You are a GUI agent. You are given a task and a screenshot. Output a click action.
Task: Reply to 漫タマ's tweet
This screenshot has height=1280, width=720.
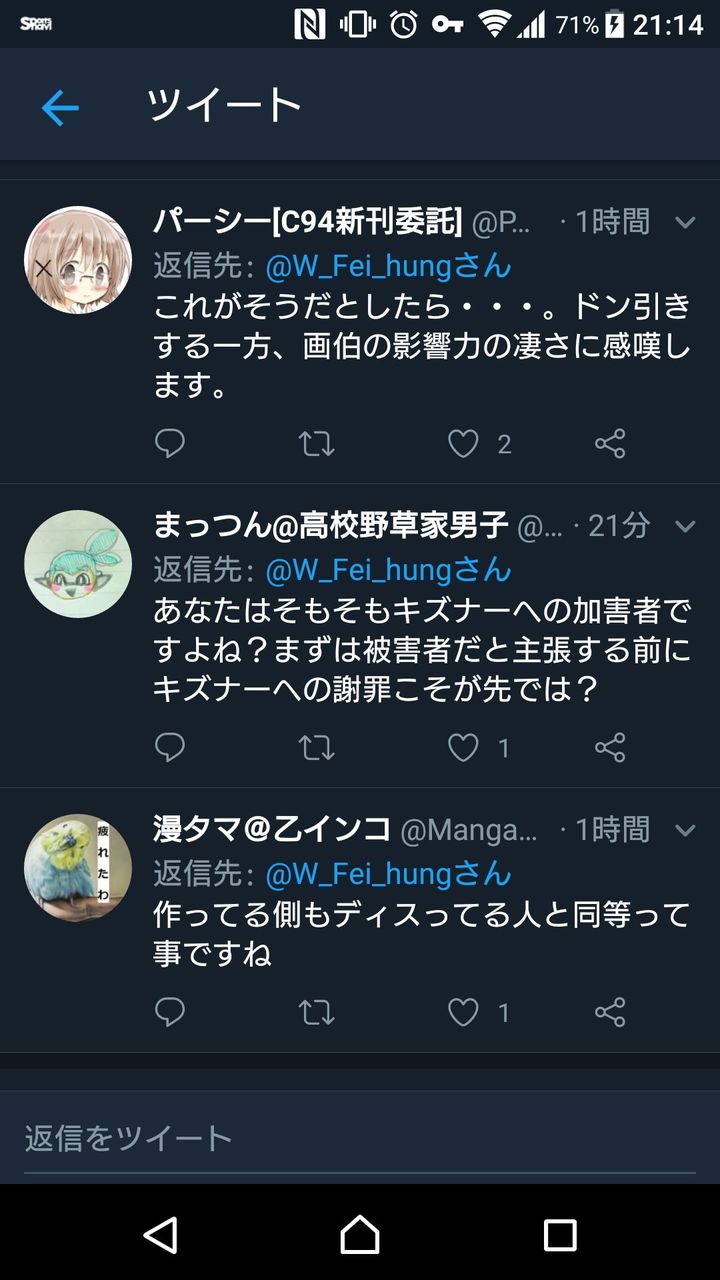[170, 1012]
